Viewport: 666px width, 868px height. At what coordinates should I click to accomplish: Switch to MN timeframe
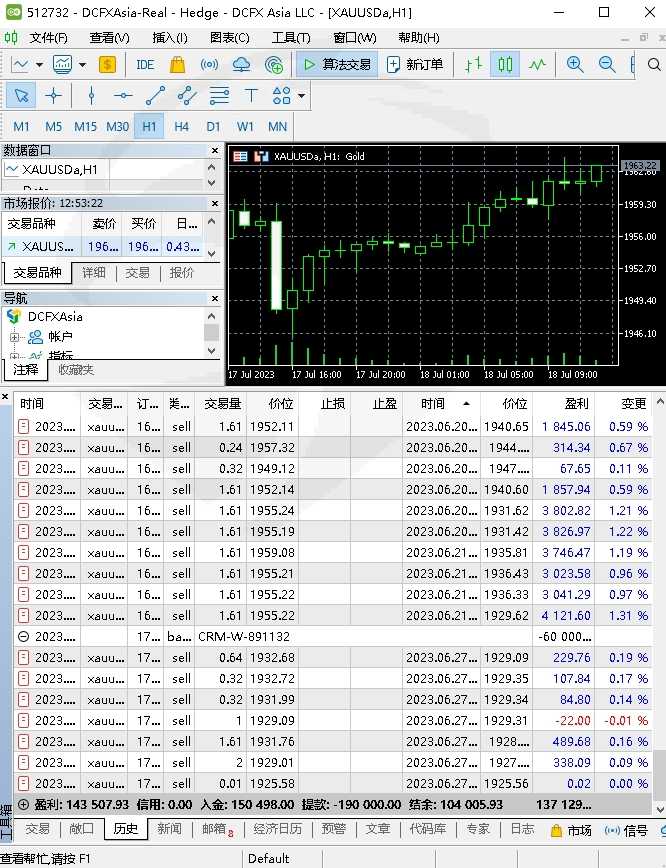tap(277, 127)
